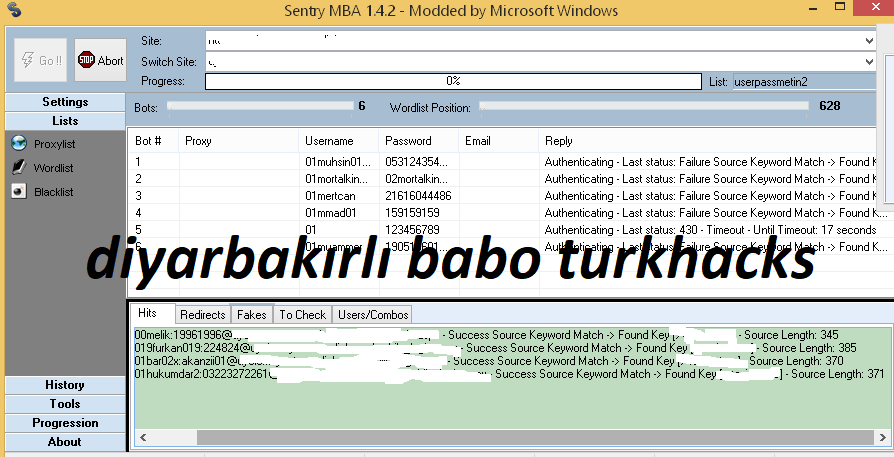Click the Hits line with Source Length 385
This screenshot has width=894, height=457.
coord(495,348)
